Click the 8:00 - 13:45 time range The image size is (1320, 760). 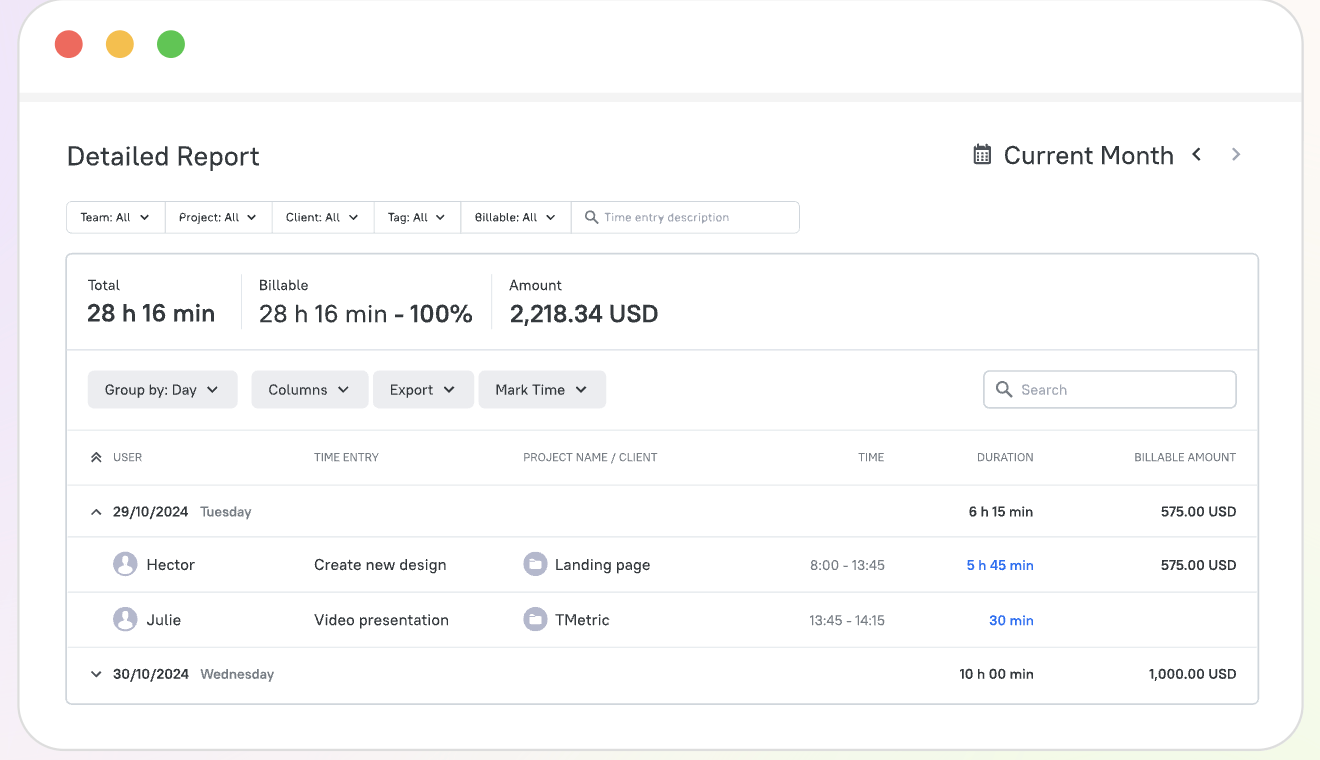[847, 565]
